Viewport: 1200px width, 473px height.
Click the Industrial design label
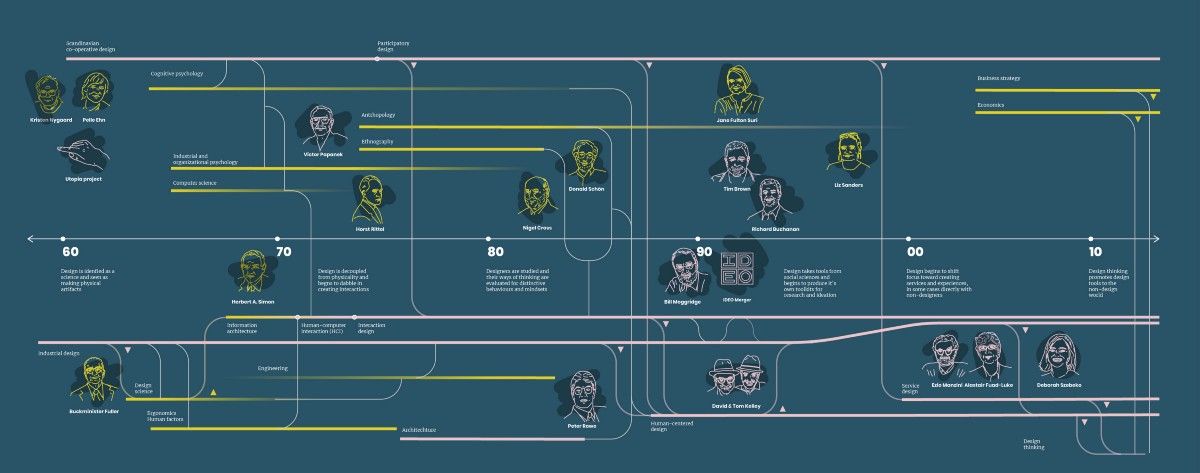[x=59, y=353]
